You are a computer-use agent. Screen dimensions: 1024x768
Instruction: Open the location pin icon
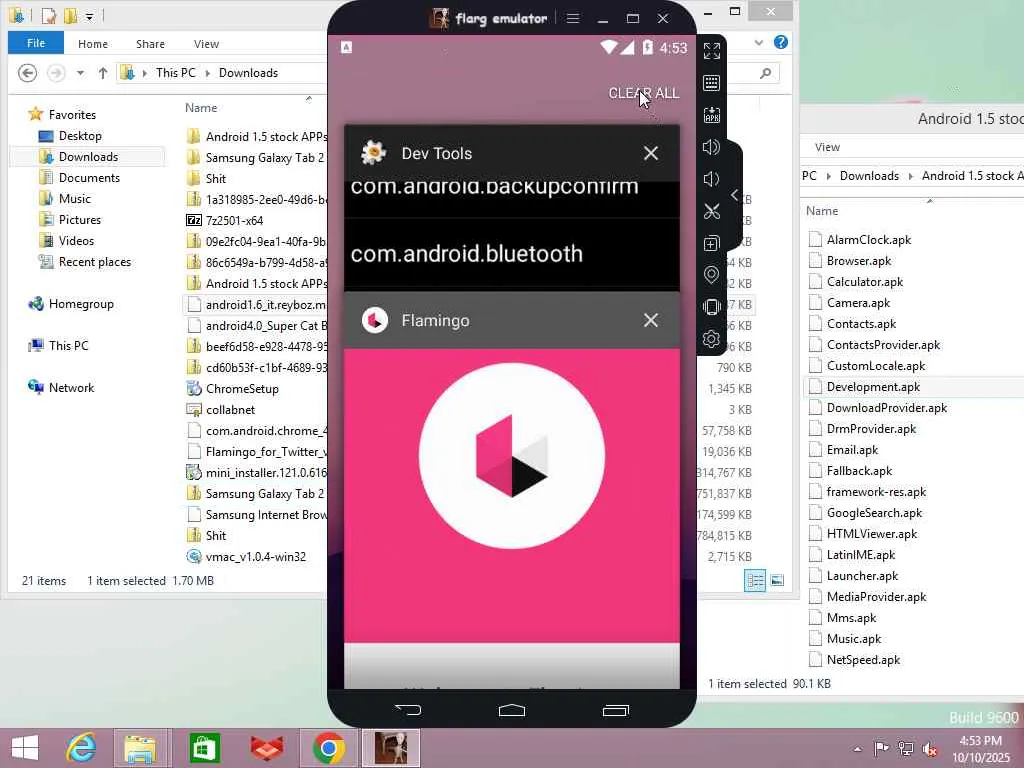coord(711,275)
